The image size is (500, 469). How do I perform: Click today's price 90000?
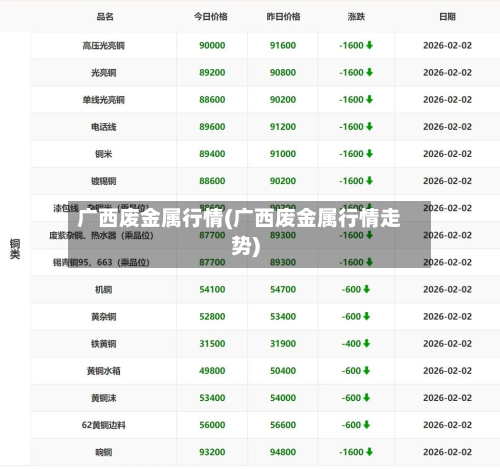[x=212, y=45]
